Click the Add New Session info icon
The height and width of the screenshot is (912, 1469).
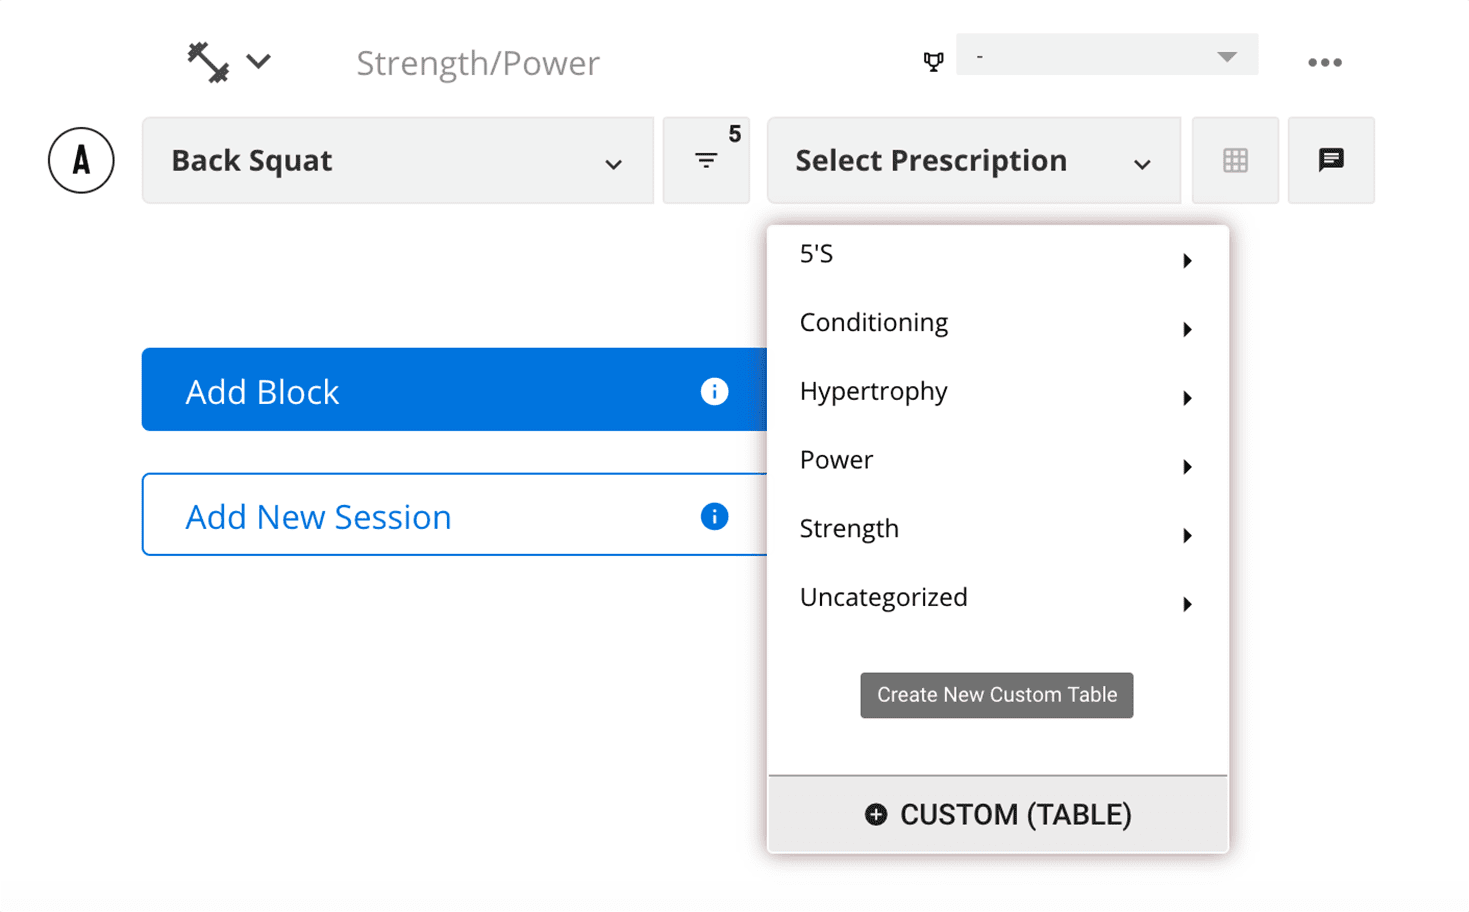point(714,516)
